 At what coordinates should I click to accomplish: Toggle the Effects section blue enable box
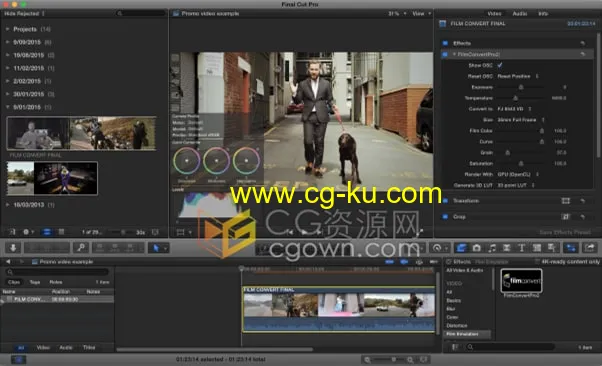(x=445, y=43)
